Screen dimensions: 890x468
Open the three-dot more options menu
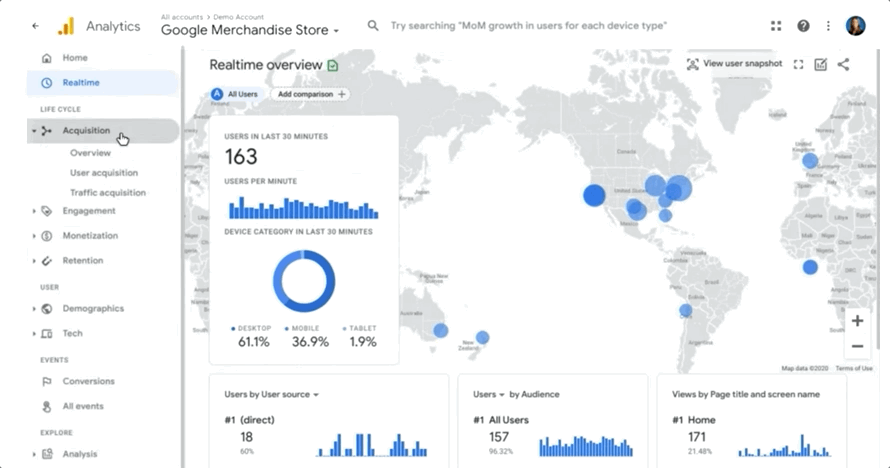click(828, 26)
